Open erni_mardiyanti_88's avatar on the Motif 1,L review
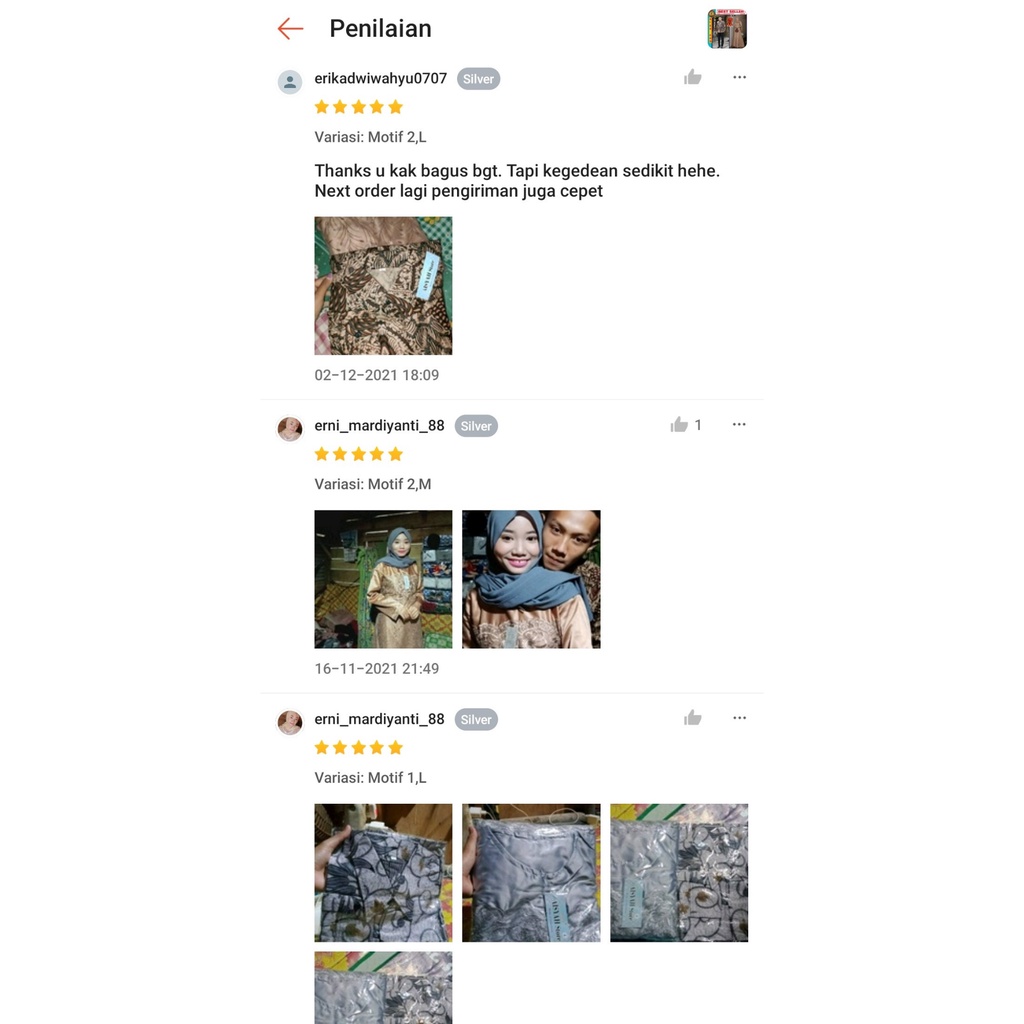Screen dimensions: 1024x1024 click(x=290, y=723)
